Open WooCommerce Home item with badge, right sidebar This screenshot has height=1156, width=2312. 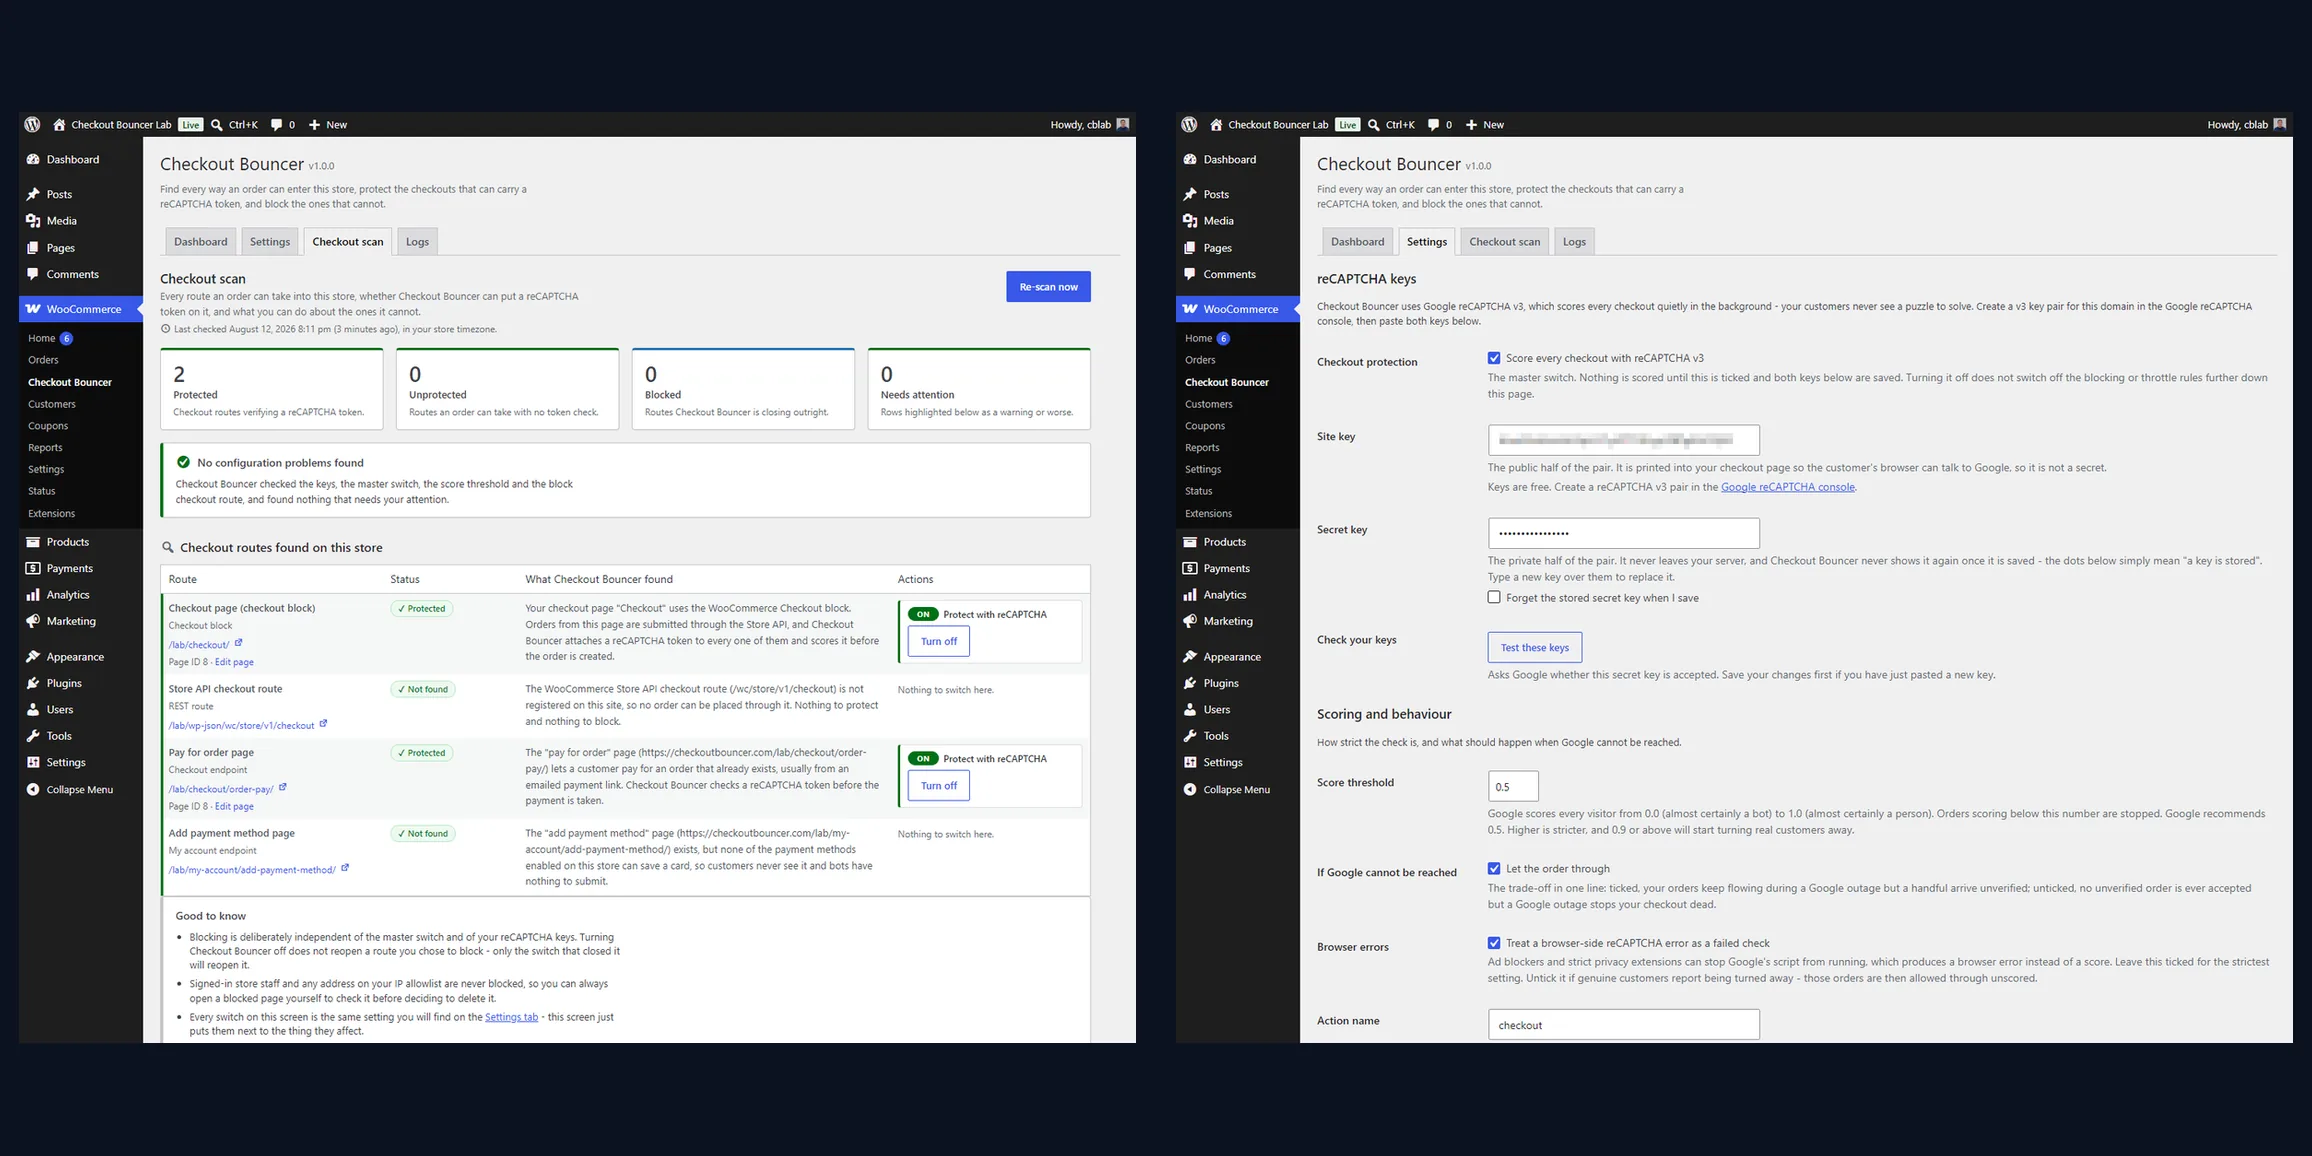coord(1207,338)
